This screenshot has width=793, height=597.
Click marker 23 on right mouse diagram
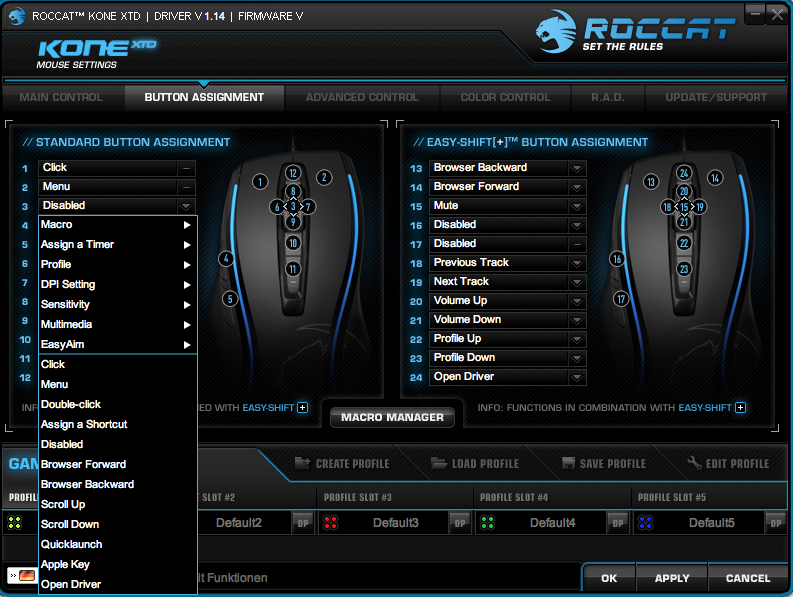[684, 269]
